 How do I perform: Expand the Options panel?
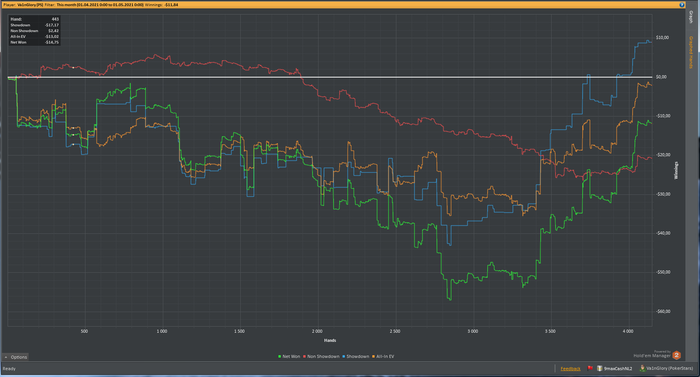point(16,357)
